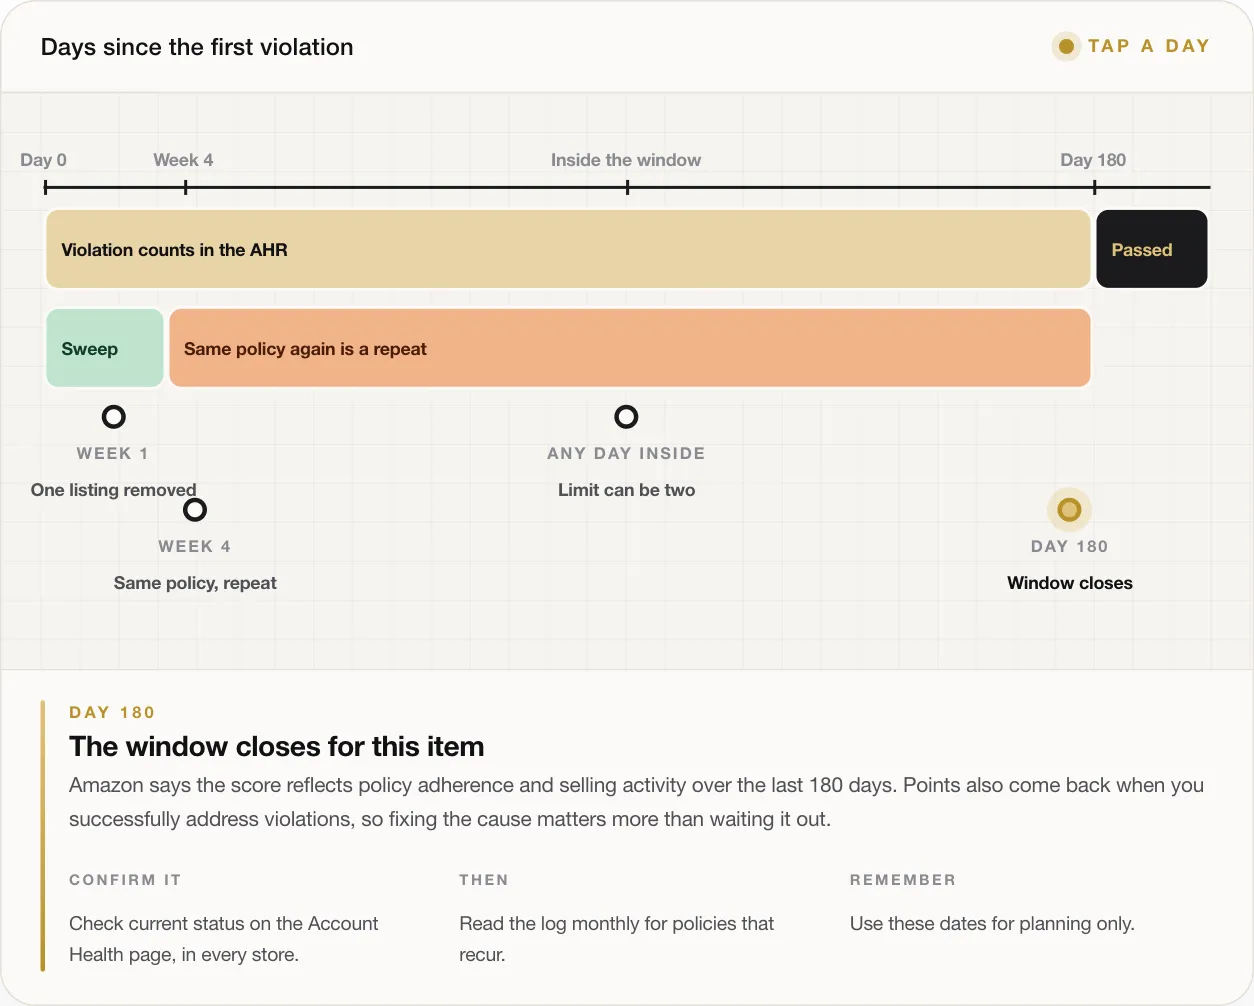Click the 'Violation counts in the AHR' bar
The width and height of the screenshot is (1254, 1006).
568,249
